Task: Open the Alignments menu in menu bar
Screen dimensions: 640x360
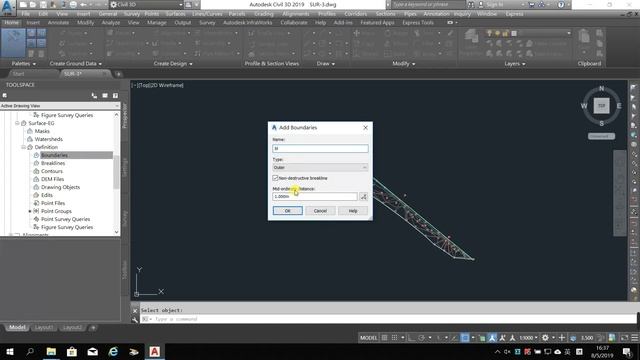Action: [x=296, y=13]
